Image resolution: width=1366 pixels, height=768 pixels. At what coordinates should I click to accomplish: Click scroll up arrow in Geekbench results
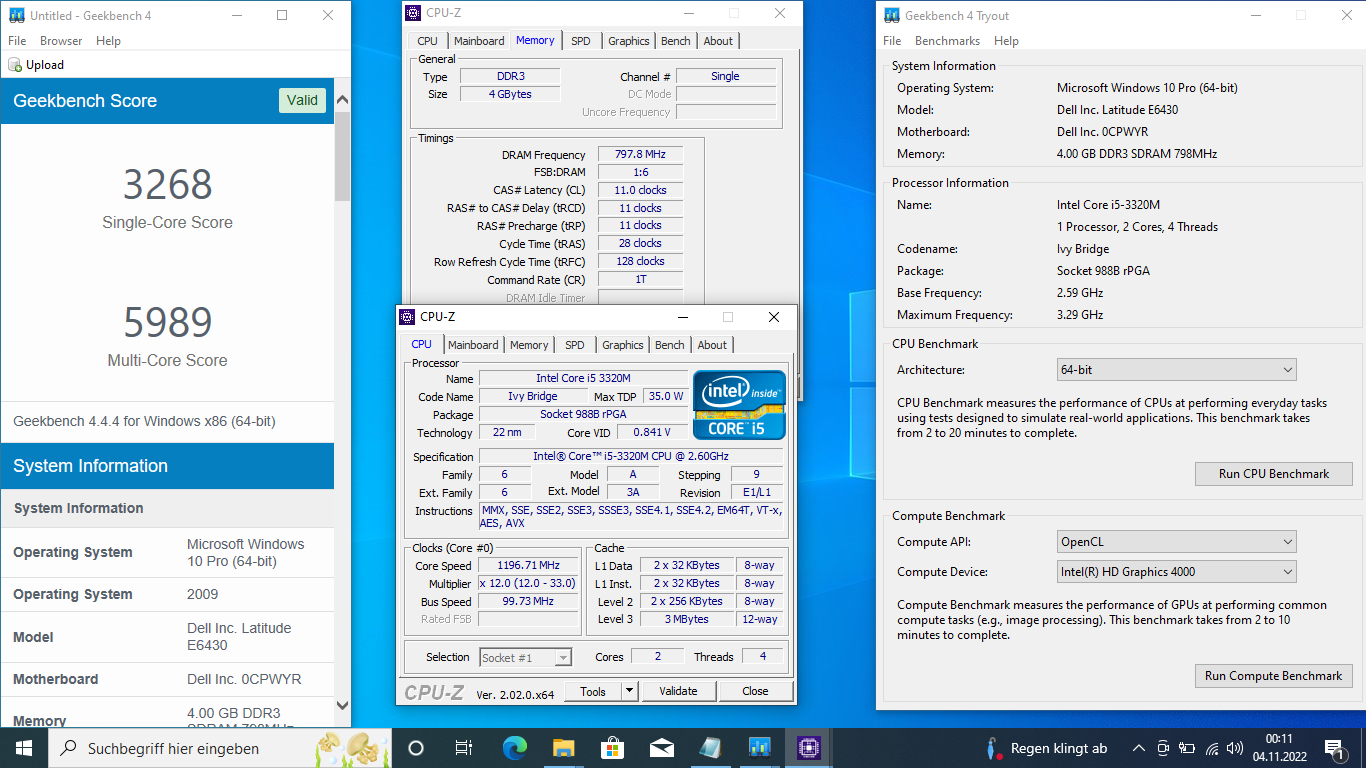pyautogui.click(x=342, y=101)
